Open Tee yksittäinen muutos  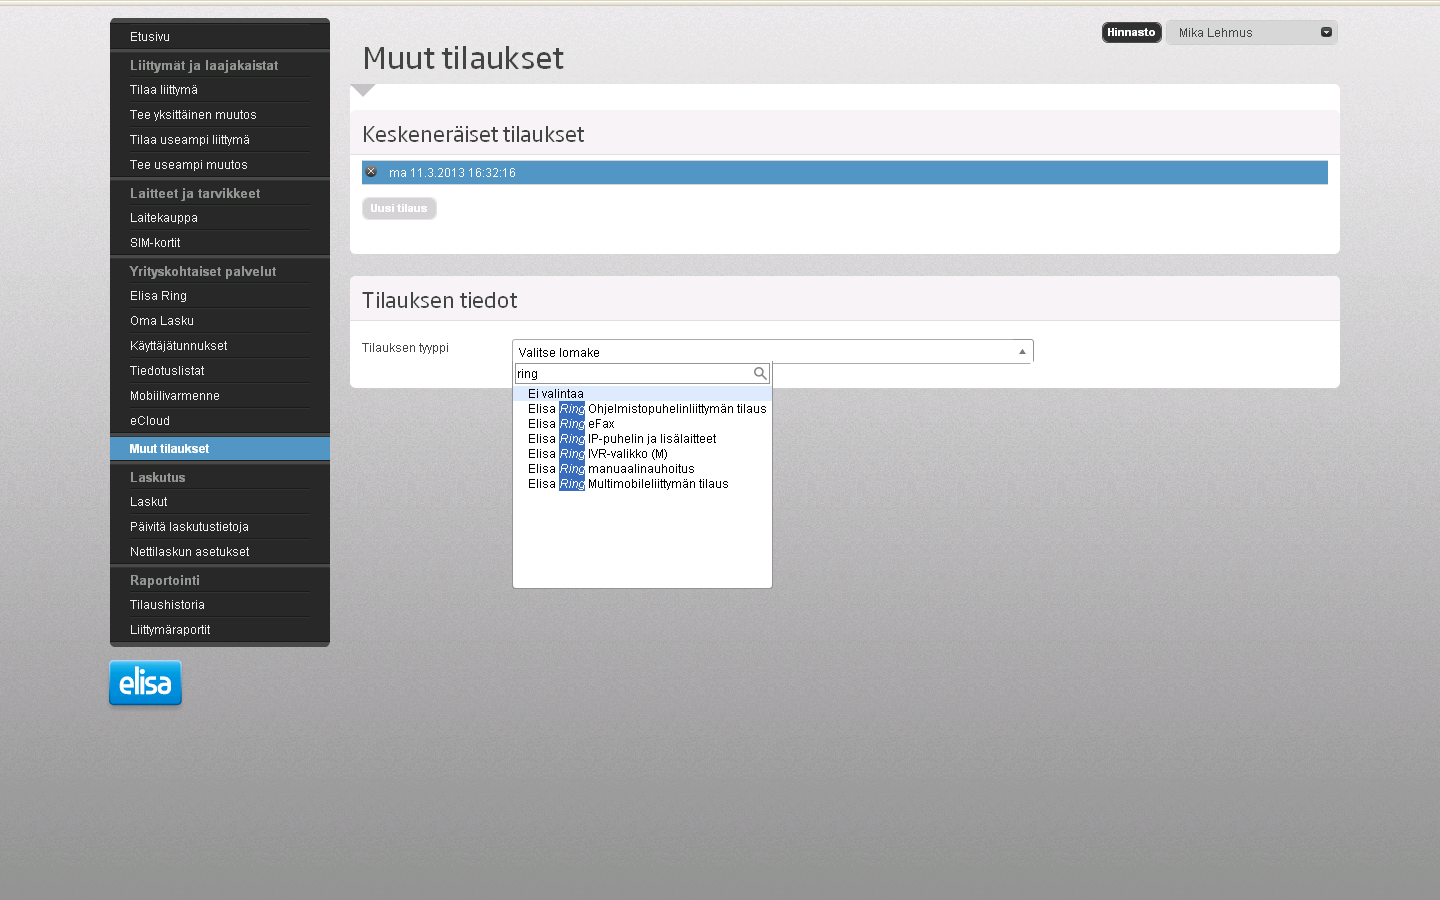[193, 115]
